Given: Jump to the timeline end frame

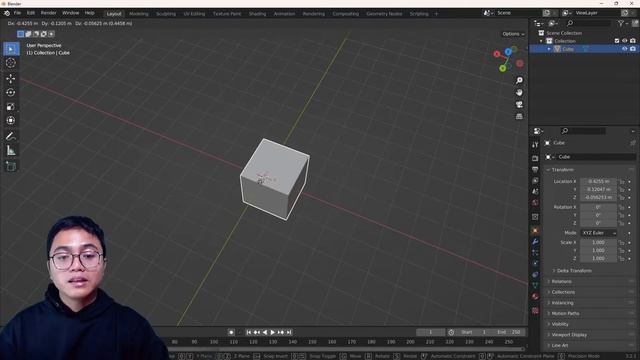Looking at the screenshot, I should tap(289, 332).
